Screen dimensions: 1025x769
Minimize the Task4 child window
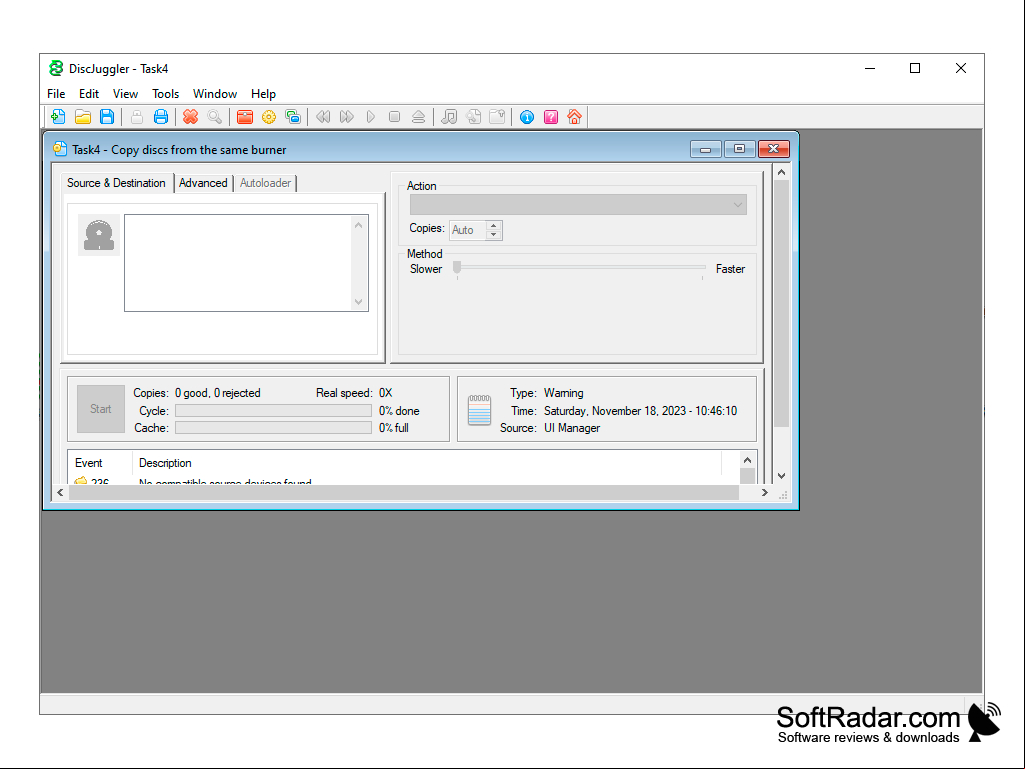pos(705,149)
